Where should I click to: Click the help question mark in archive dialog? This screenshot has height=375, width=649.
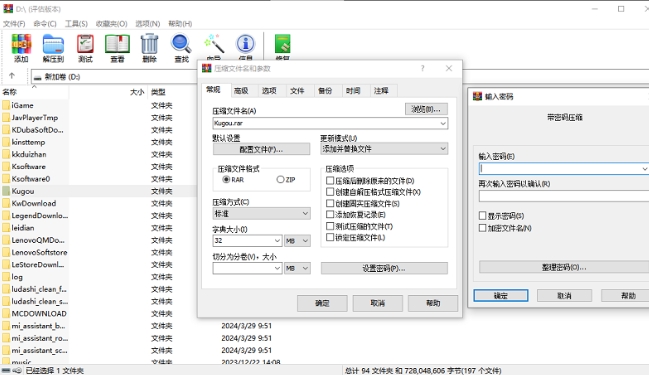pyautogui.click(x=422, y=68)
